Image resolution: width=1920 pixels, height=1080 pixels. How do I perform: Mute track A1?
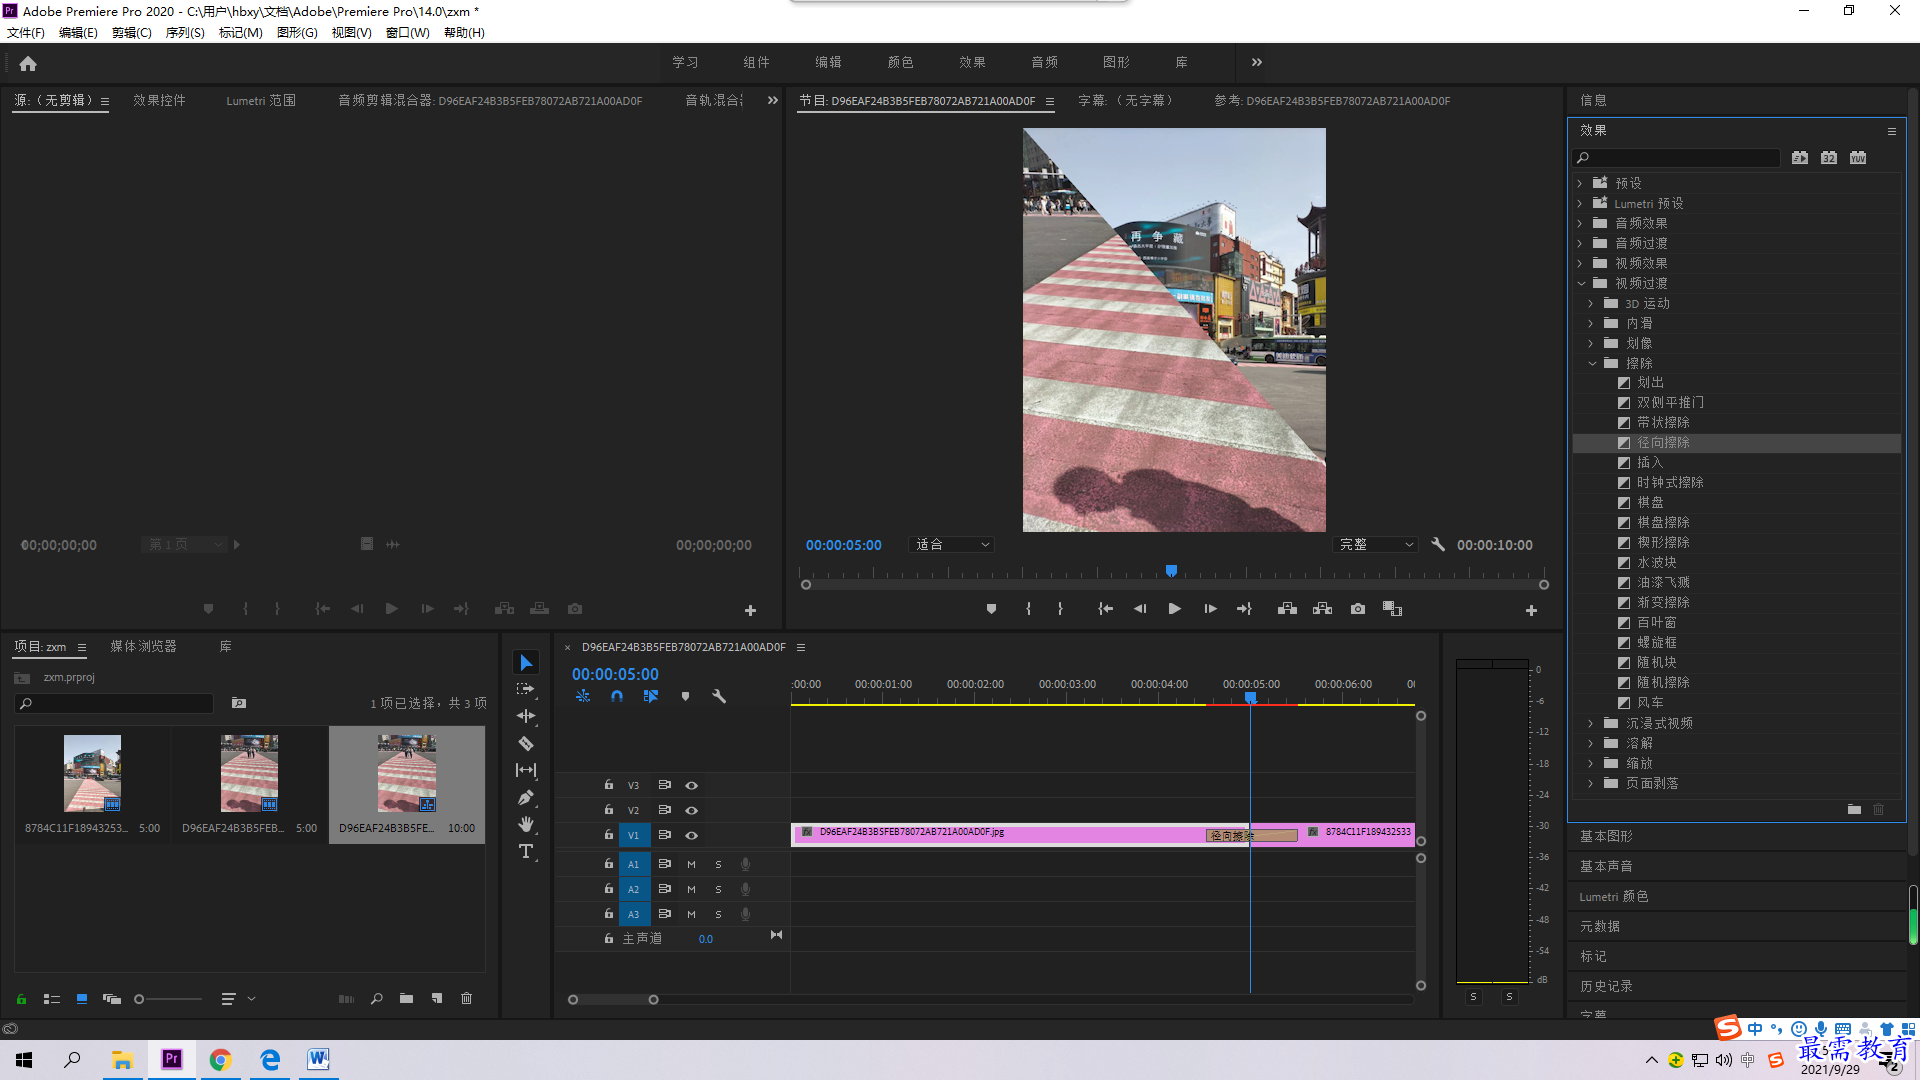[x=691, y=864]
